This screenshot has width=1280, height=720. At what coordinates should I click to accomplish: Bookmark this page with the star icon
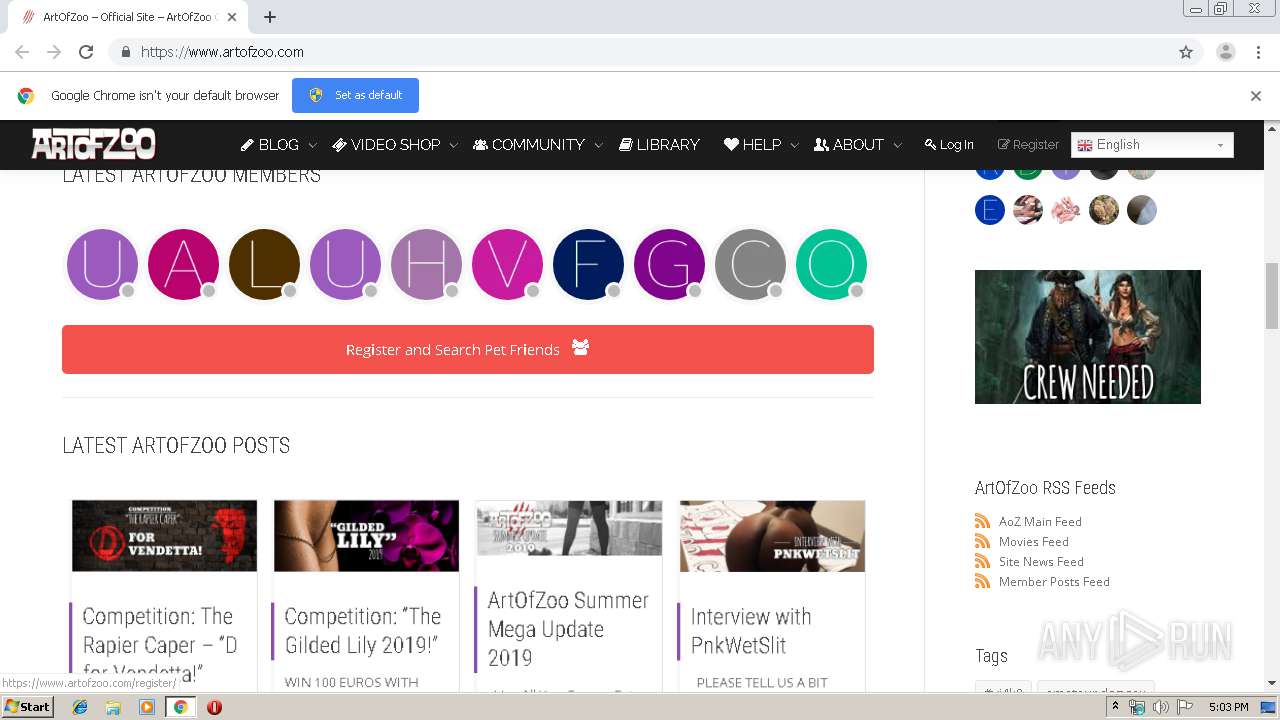pos(1186,52)
